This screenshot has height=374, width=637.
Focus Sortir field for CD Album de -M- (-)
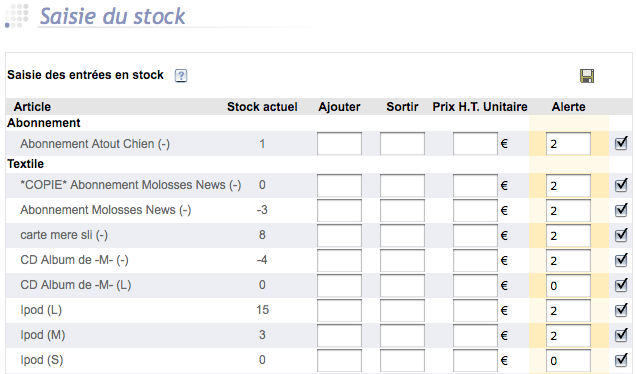click(402, 261)
